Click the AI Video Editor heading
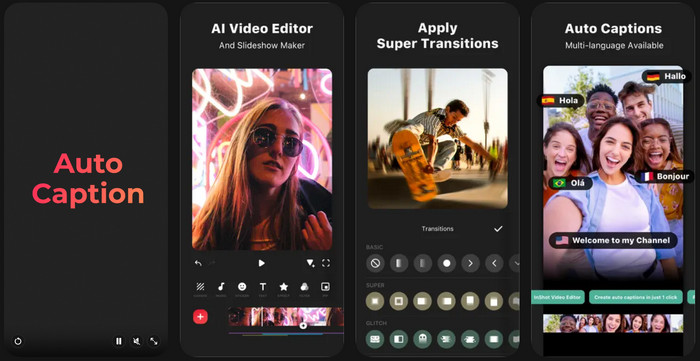This screenshot has width=700, height=361. [x=262, y=29]
